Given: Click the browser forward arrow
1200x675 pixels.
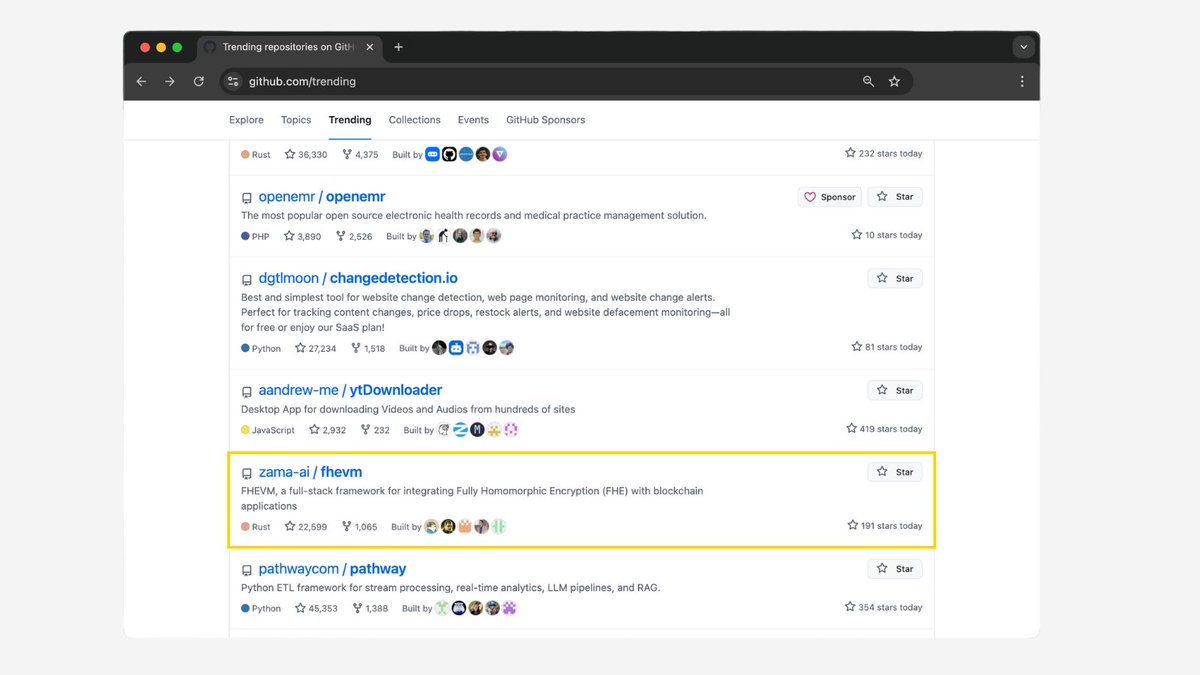Looking at the screenshot, I should click(x=169, y=82).
